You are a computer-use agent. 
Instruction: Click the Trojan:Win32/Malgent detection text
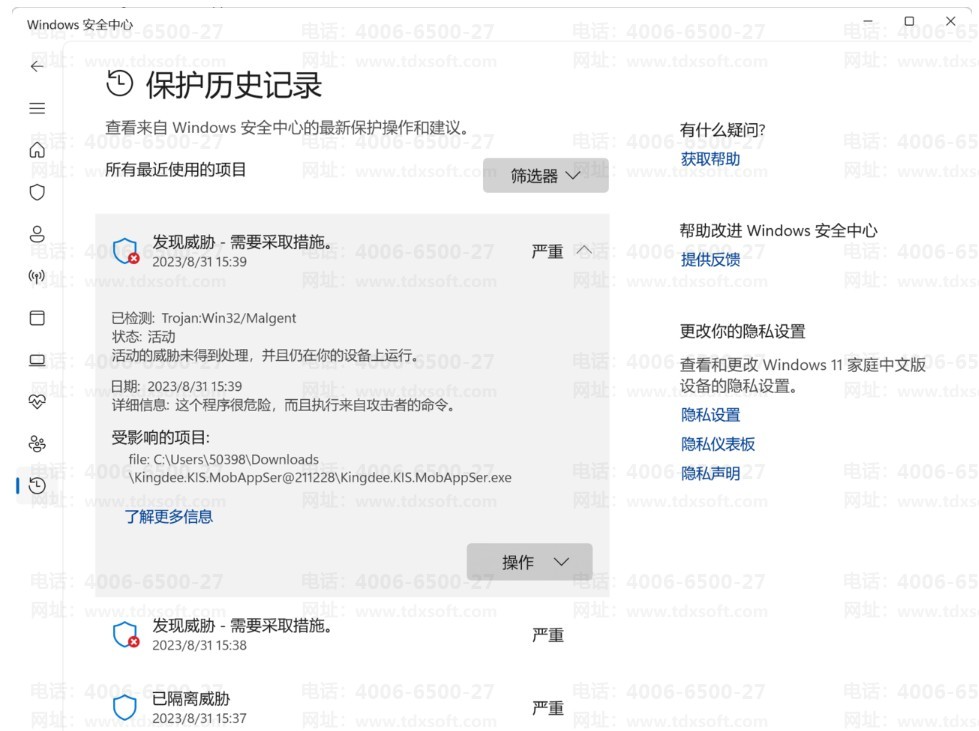(x=229, y=318)
